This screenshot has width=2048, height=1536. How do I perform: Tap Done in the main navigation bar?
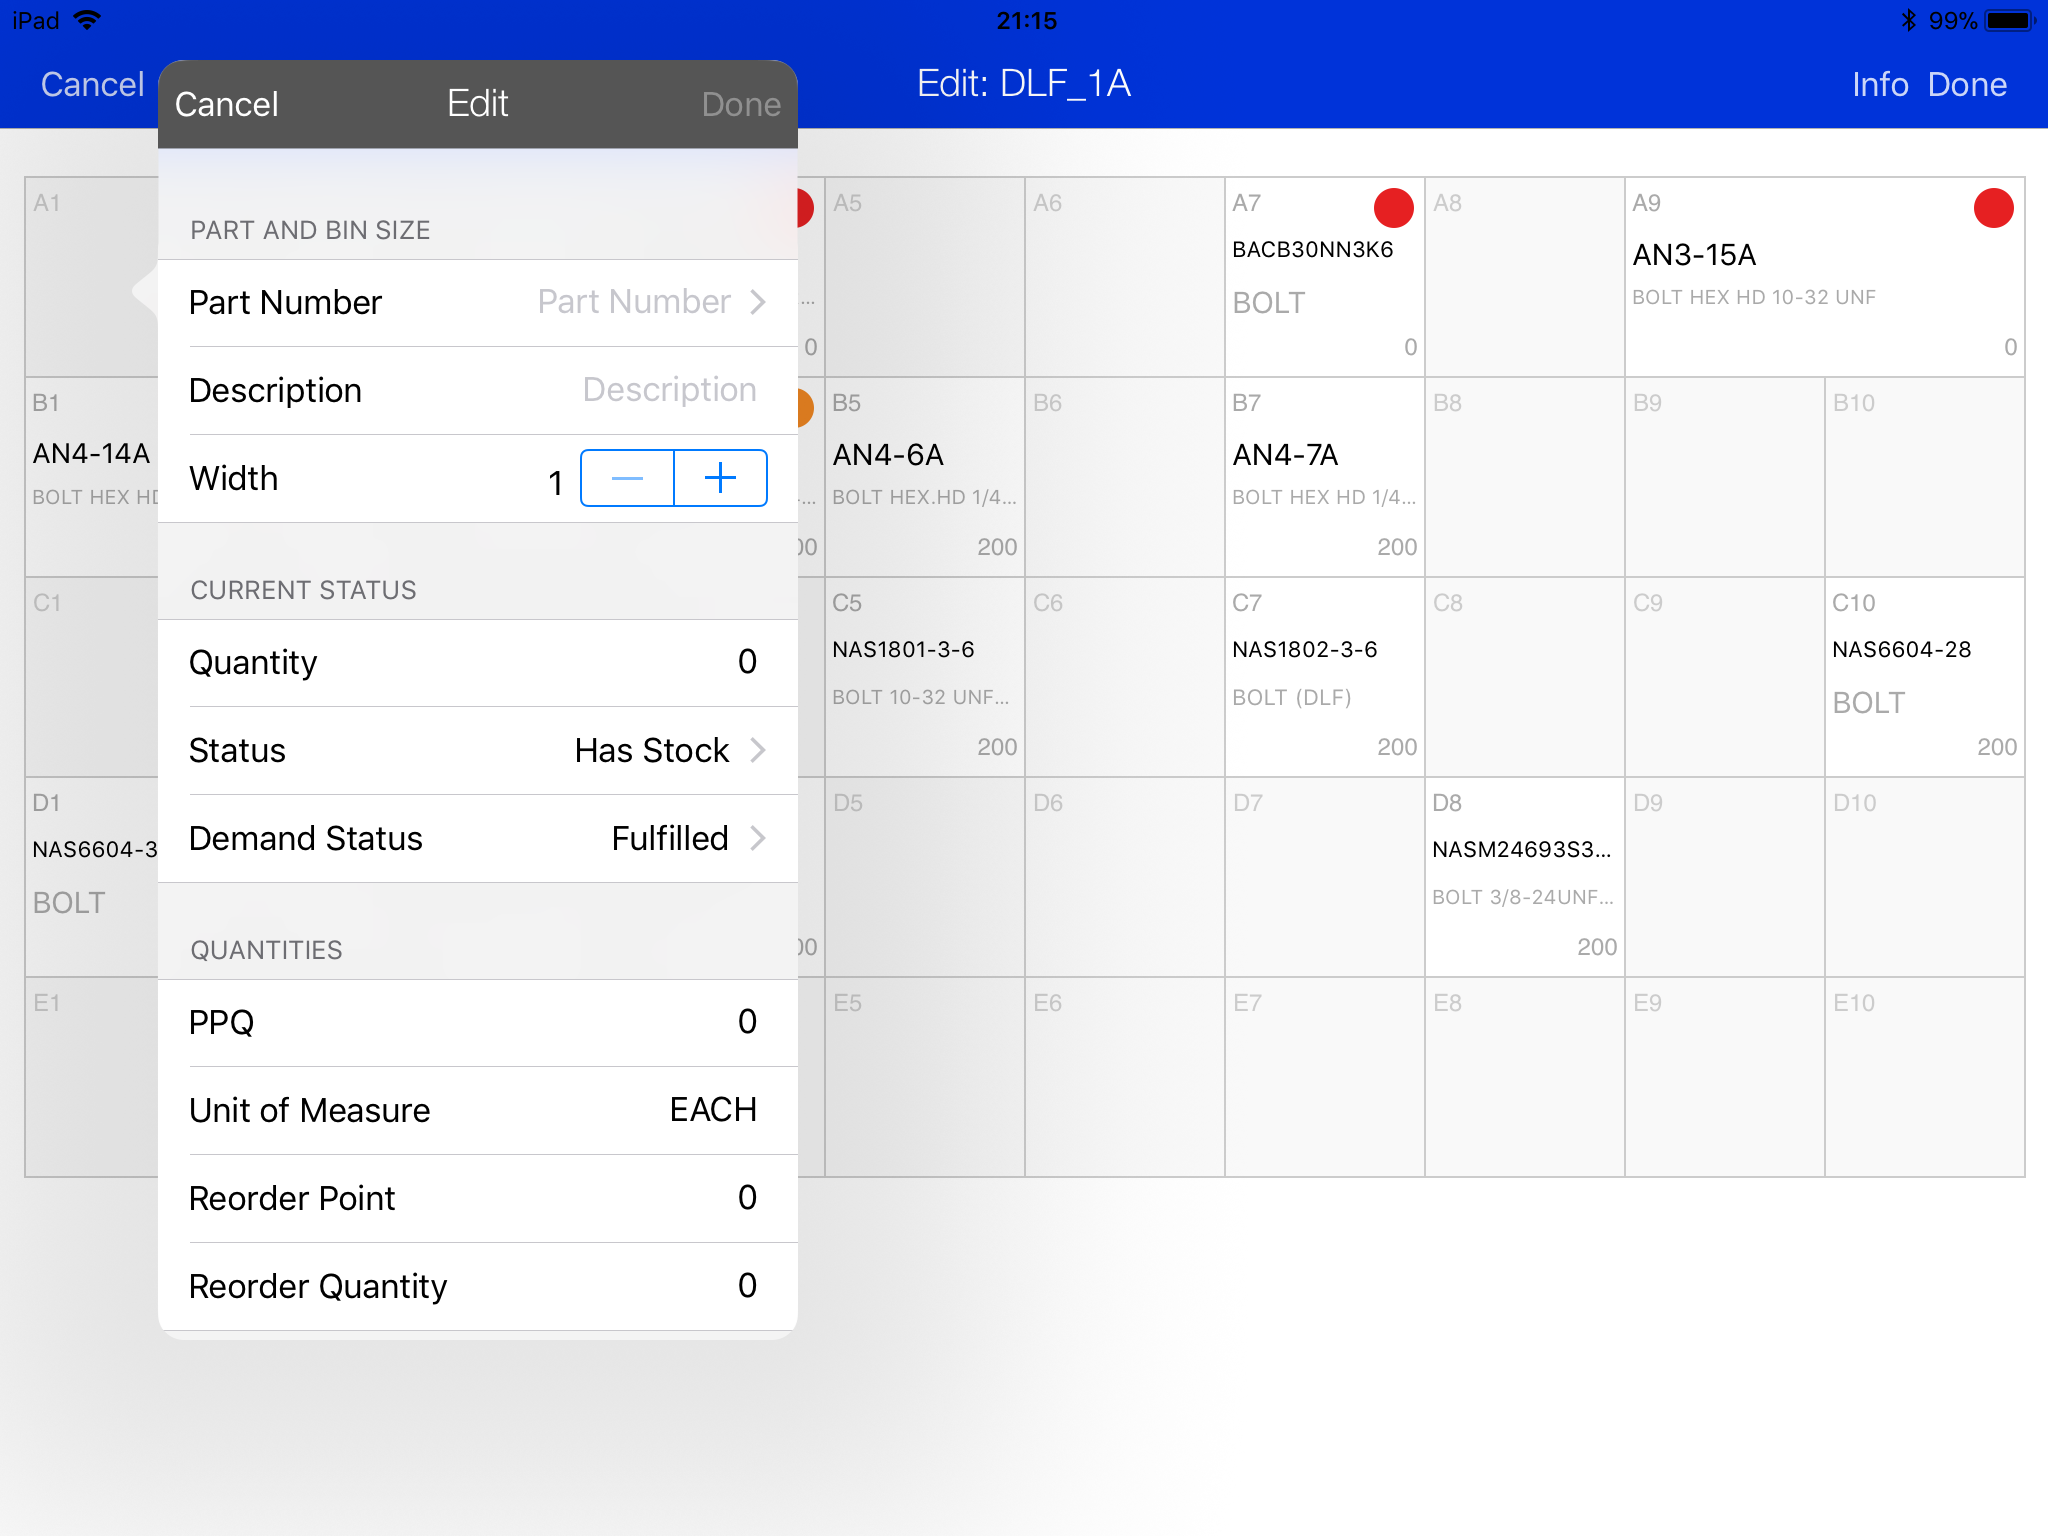click(1967, 84)
